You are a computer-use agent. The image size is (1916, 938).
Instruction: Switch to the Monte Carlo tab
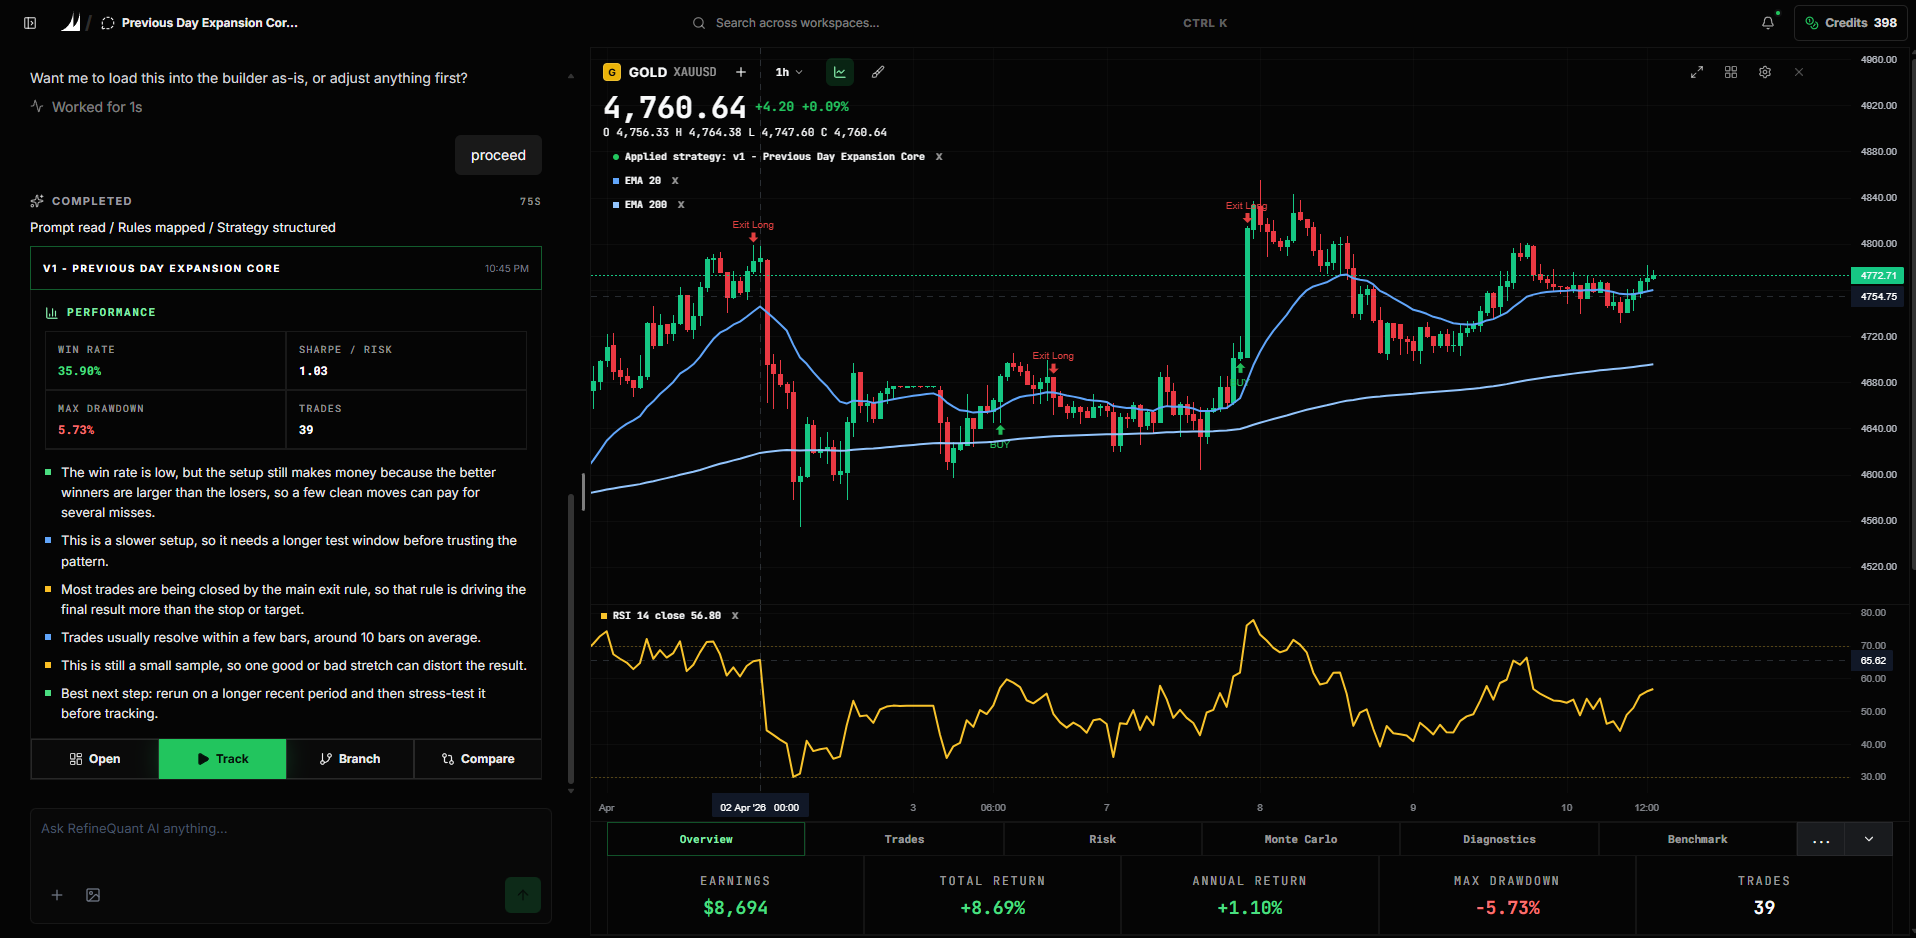1300,839
